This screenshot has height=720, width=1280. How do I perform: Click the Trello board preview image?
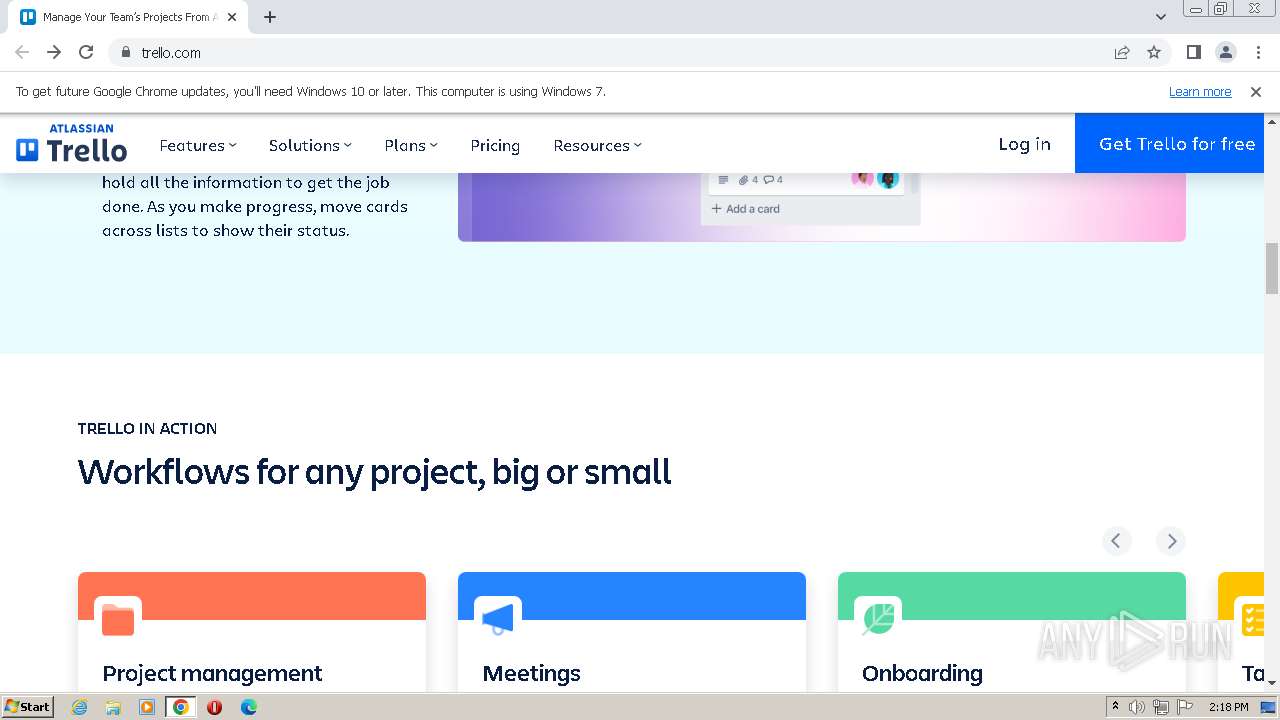(x=822, y=207)
